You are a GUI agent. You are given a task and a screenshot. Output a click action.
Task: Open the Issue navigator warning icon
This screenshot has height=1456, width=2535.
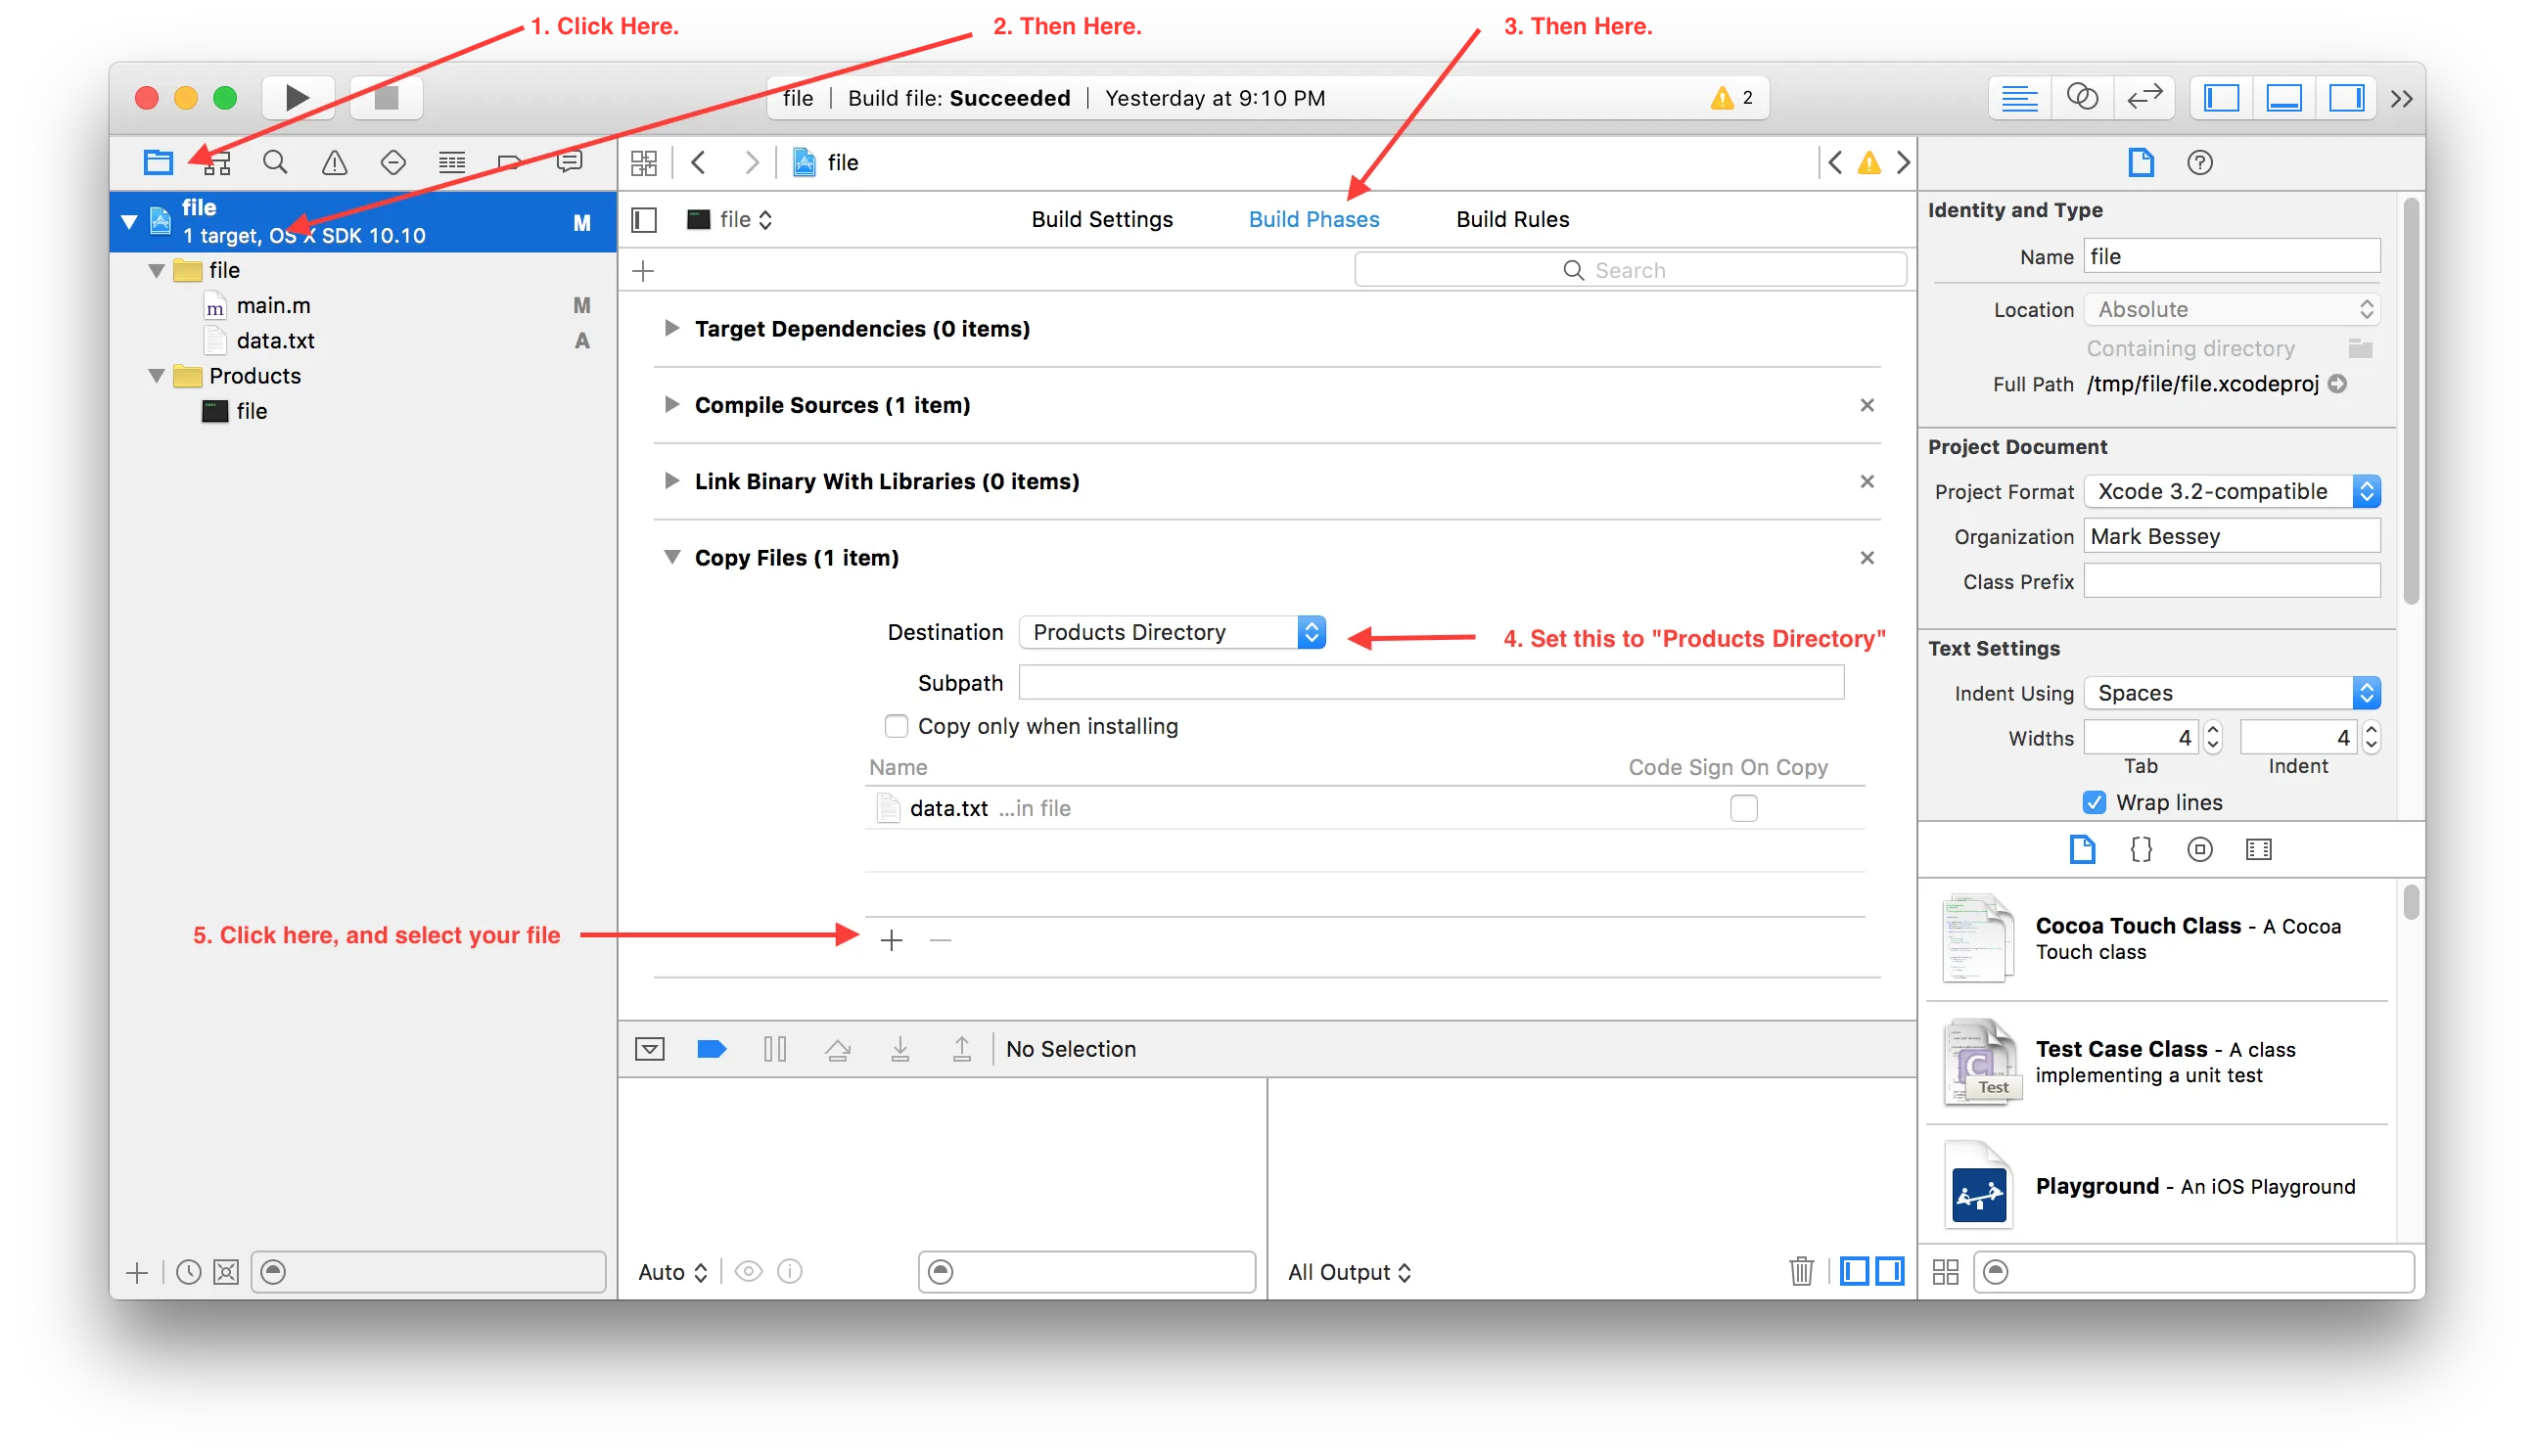pos(334,162)
